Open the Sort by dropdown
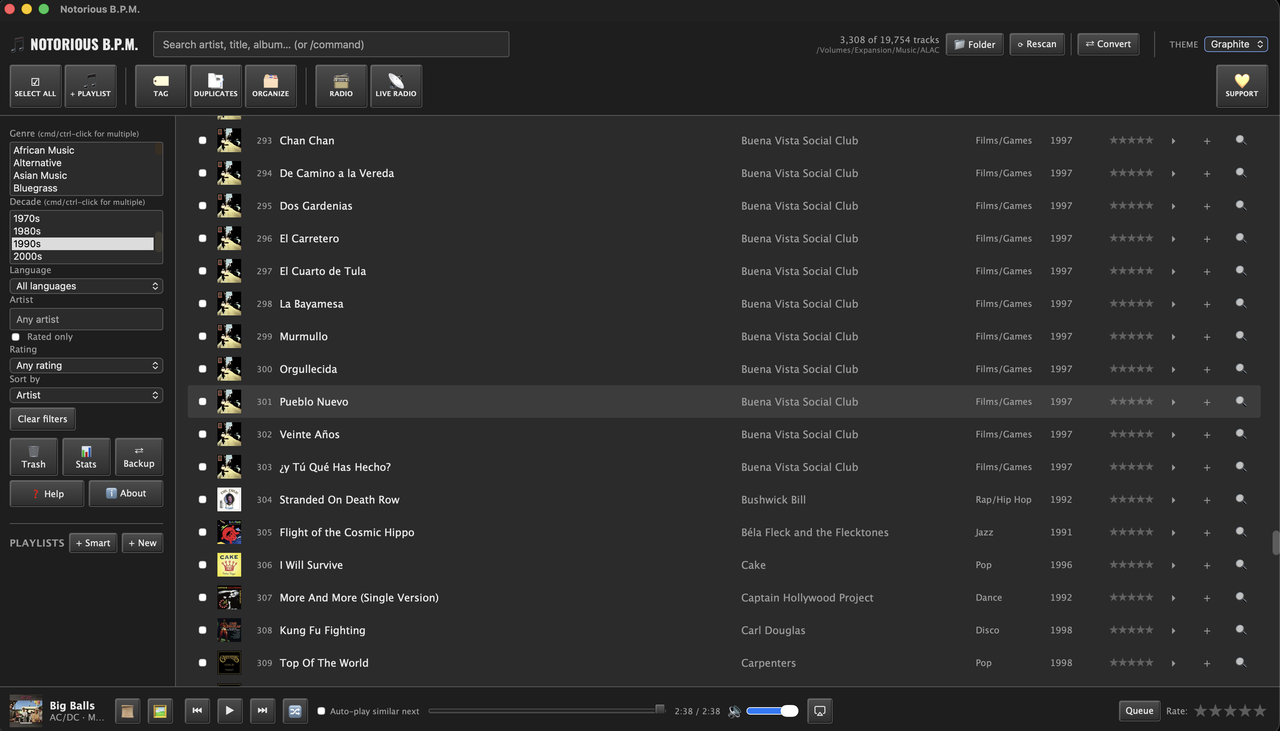 pos(86,395)
